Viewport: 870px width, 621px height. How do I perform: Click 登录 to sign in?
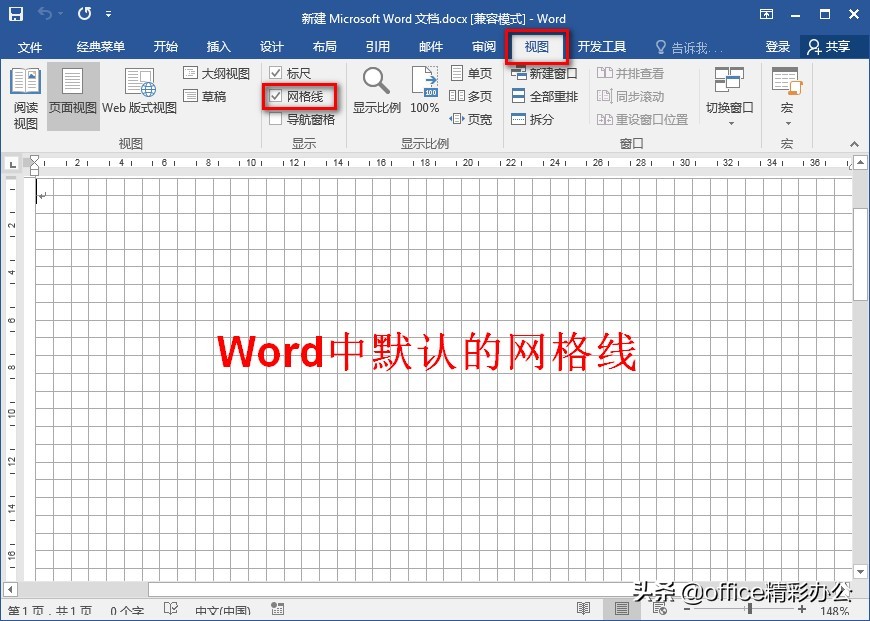point(777,47)
